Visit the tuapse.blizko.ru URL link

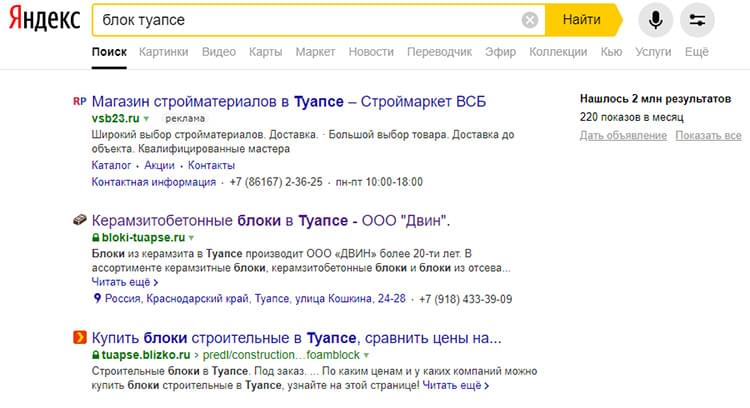tap(146, 355)
